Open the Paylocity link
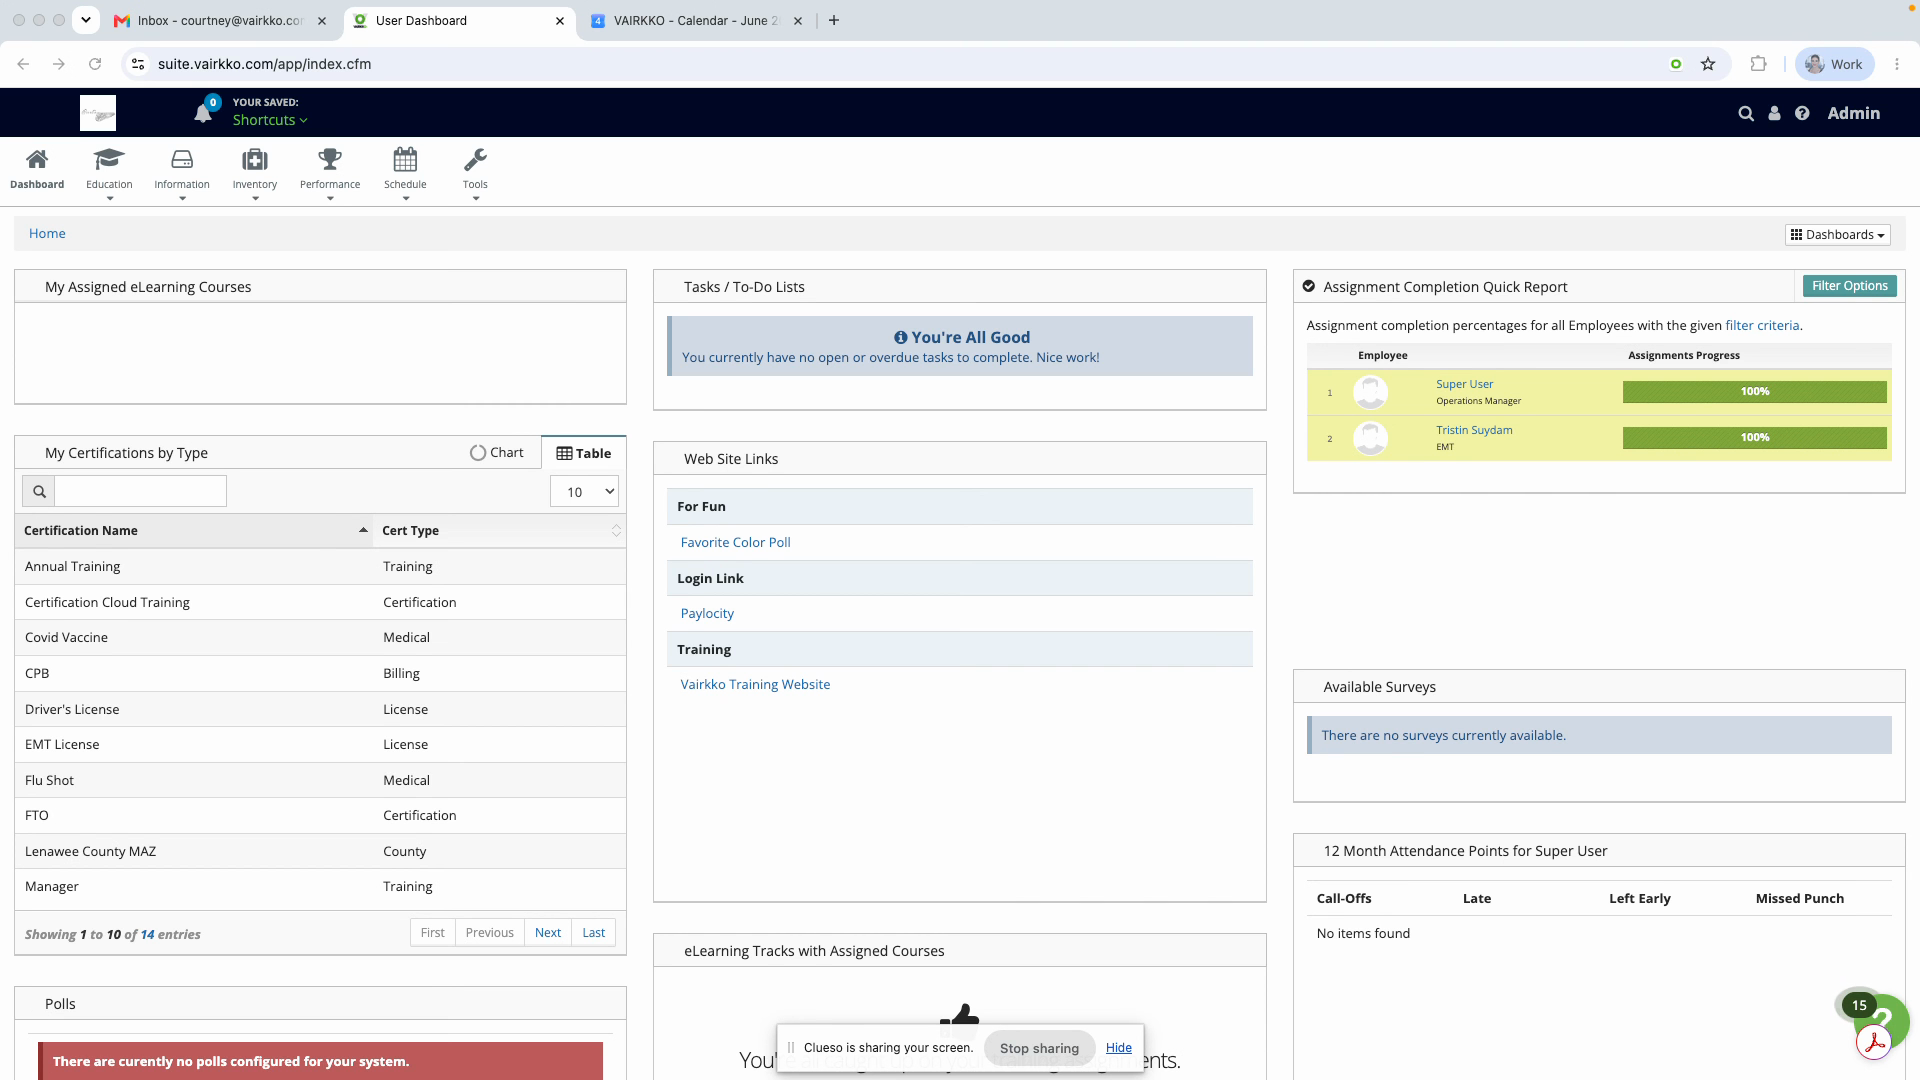Image resolution: width=1920 pixels, height=1080 pixels. [707, 613]
